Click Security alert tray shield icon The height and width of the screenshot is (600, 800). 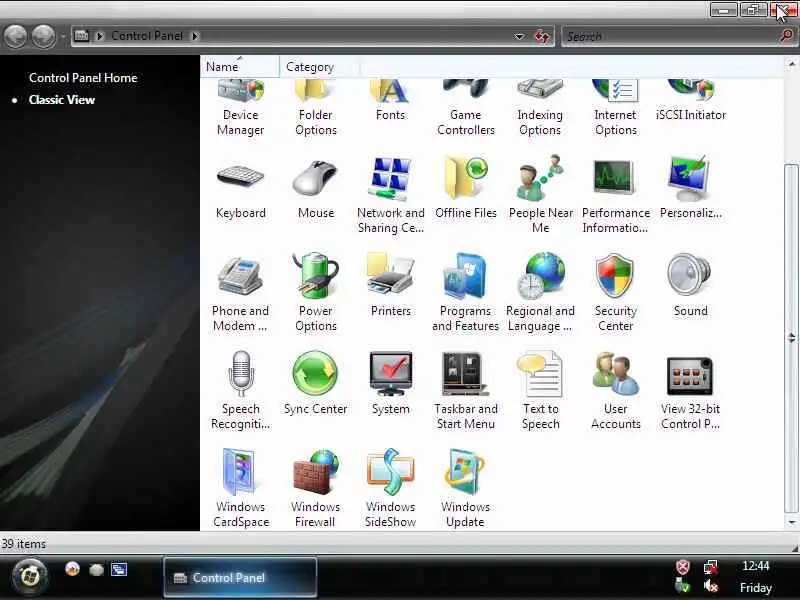tap(683, 566)
